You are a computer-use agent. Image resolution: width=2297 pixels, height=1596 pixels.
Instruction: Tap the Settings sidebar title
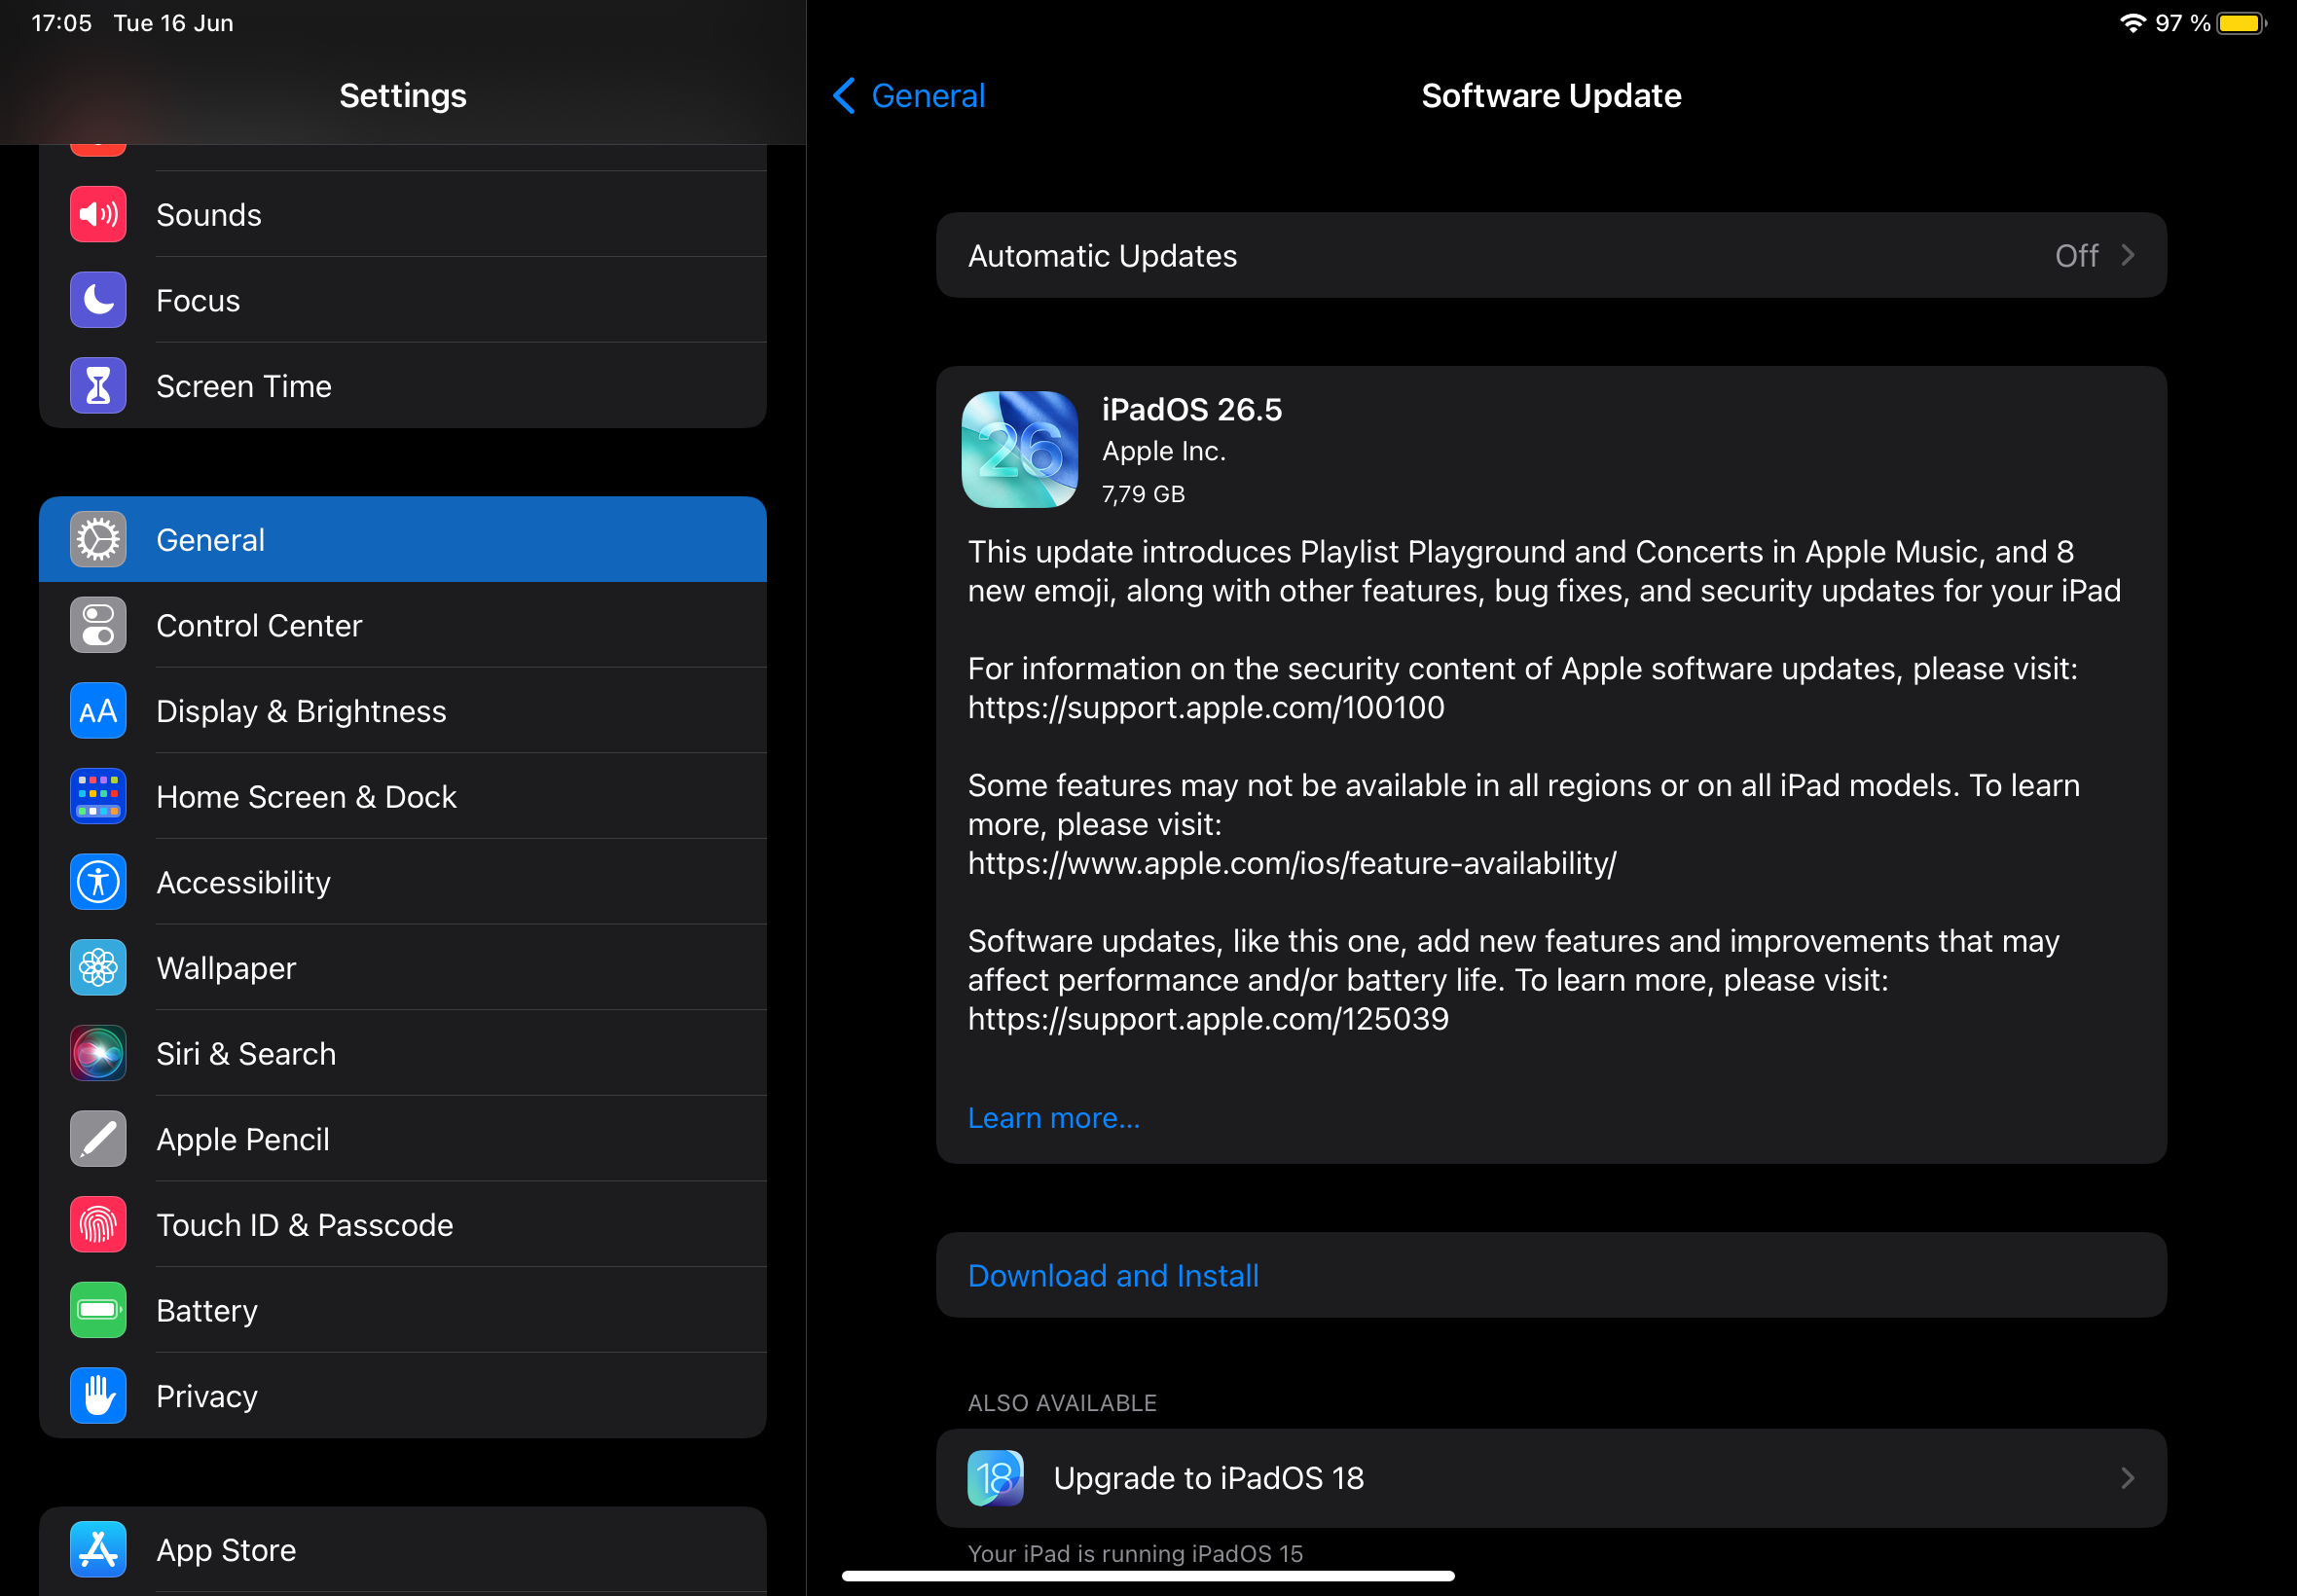coord(403,96)
